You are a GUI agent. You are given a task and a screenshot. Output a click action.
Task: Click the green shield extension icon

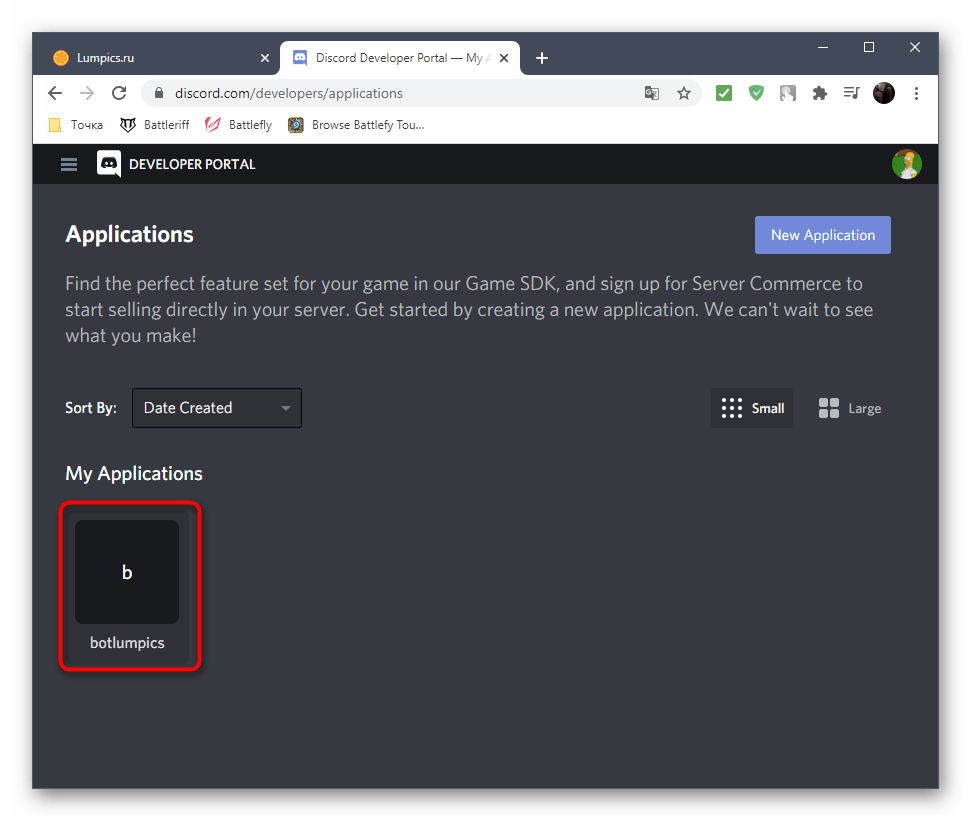click(757, 93)
